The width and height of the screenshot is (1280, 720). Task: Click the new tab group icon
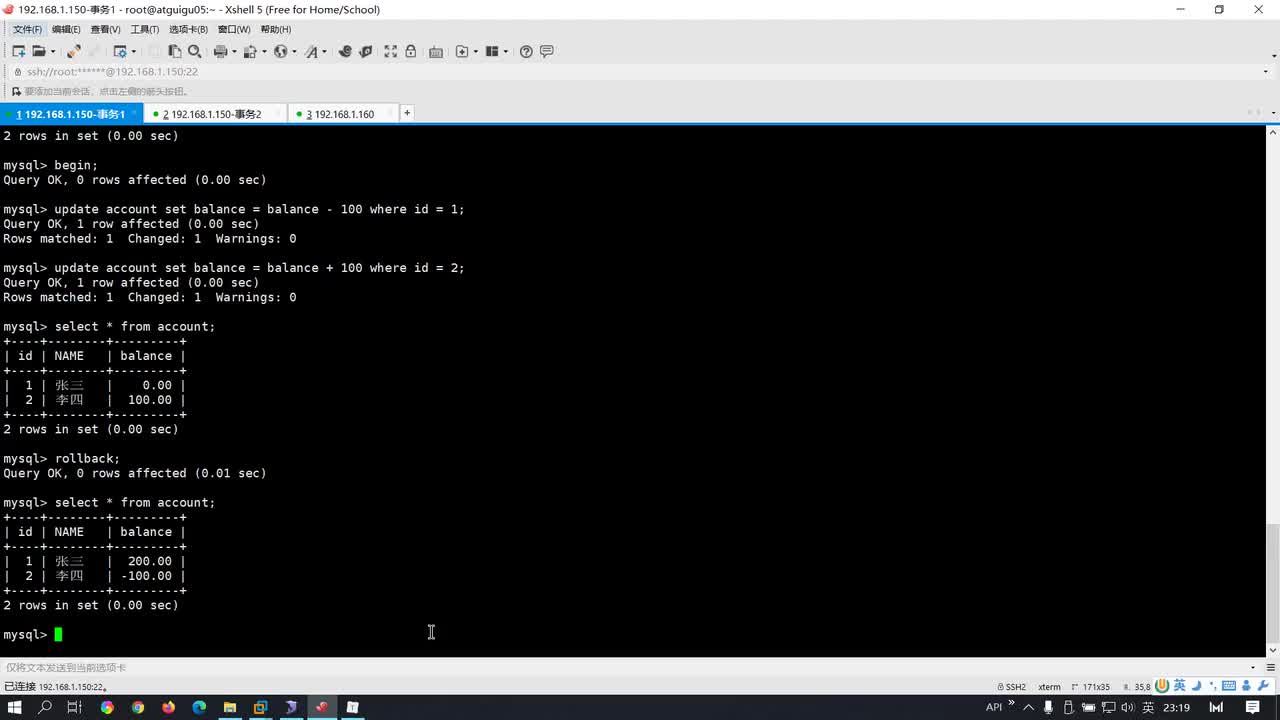pos(462,51)
